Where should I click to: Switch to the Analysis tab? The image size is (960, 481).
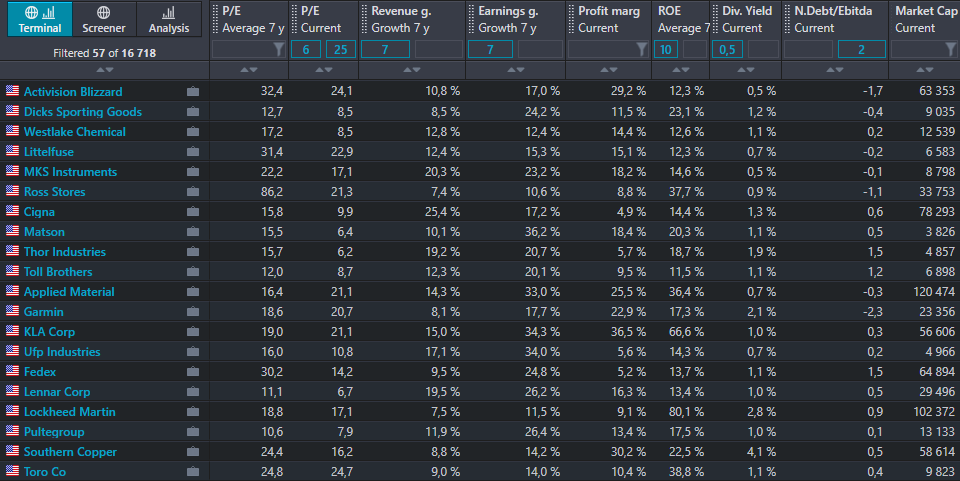[169, 19]
